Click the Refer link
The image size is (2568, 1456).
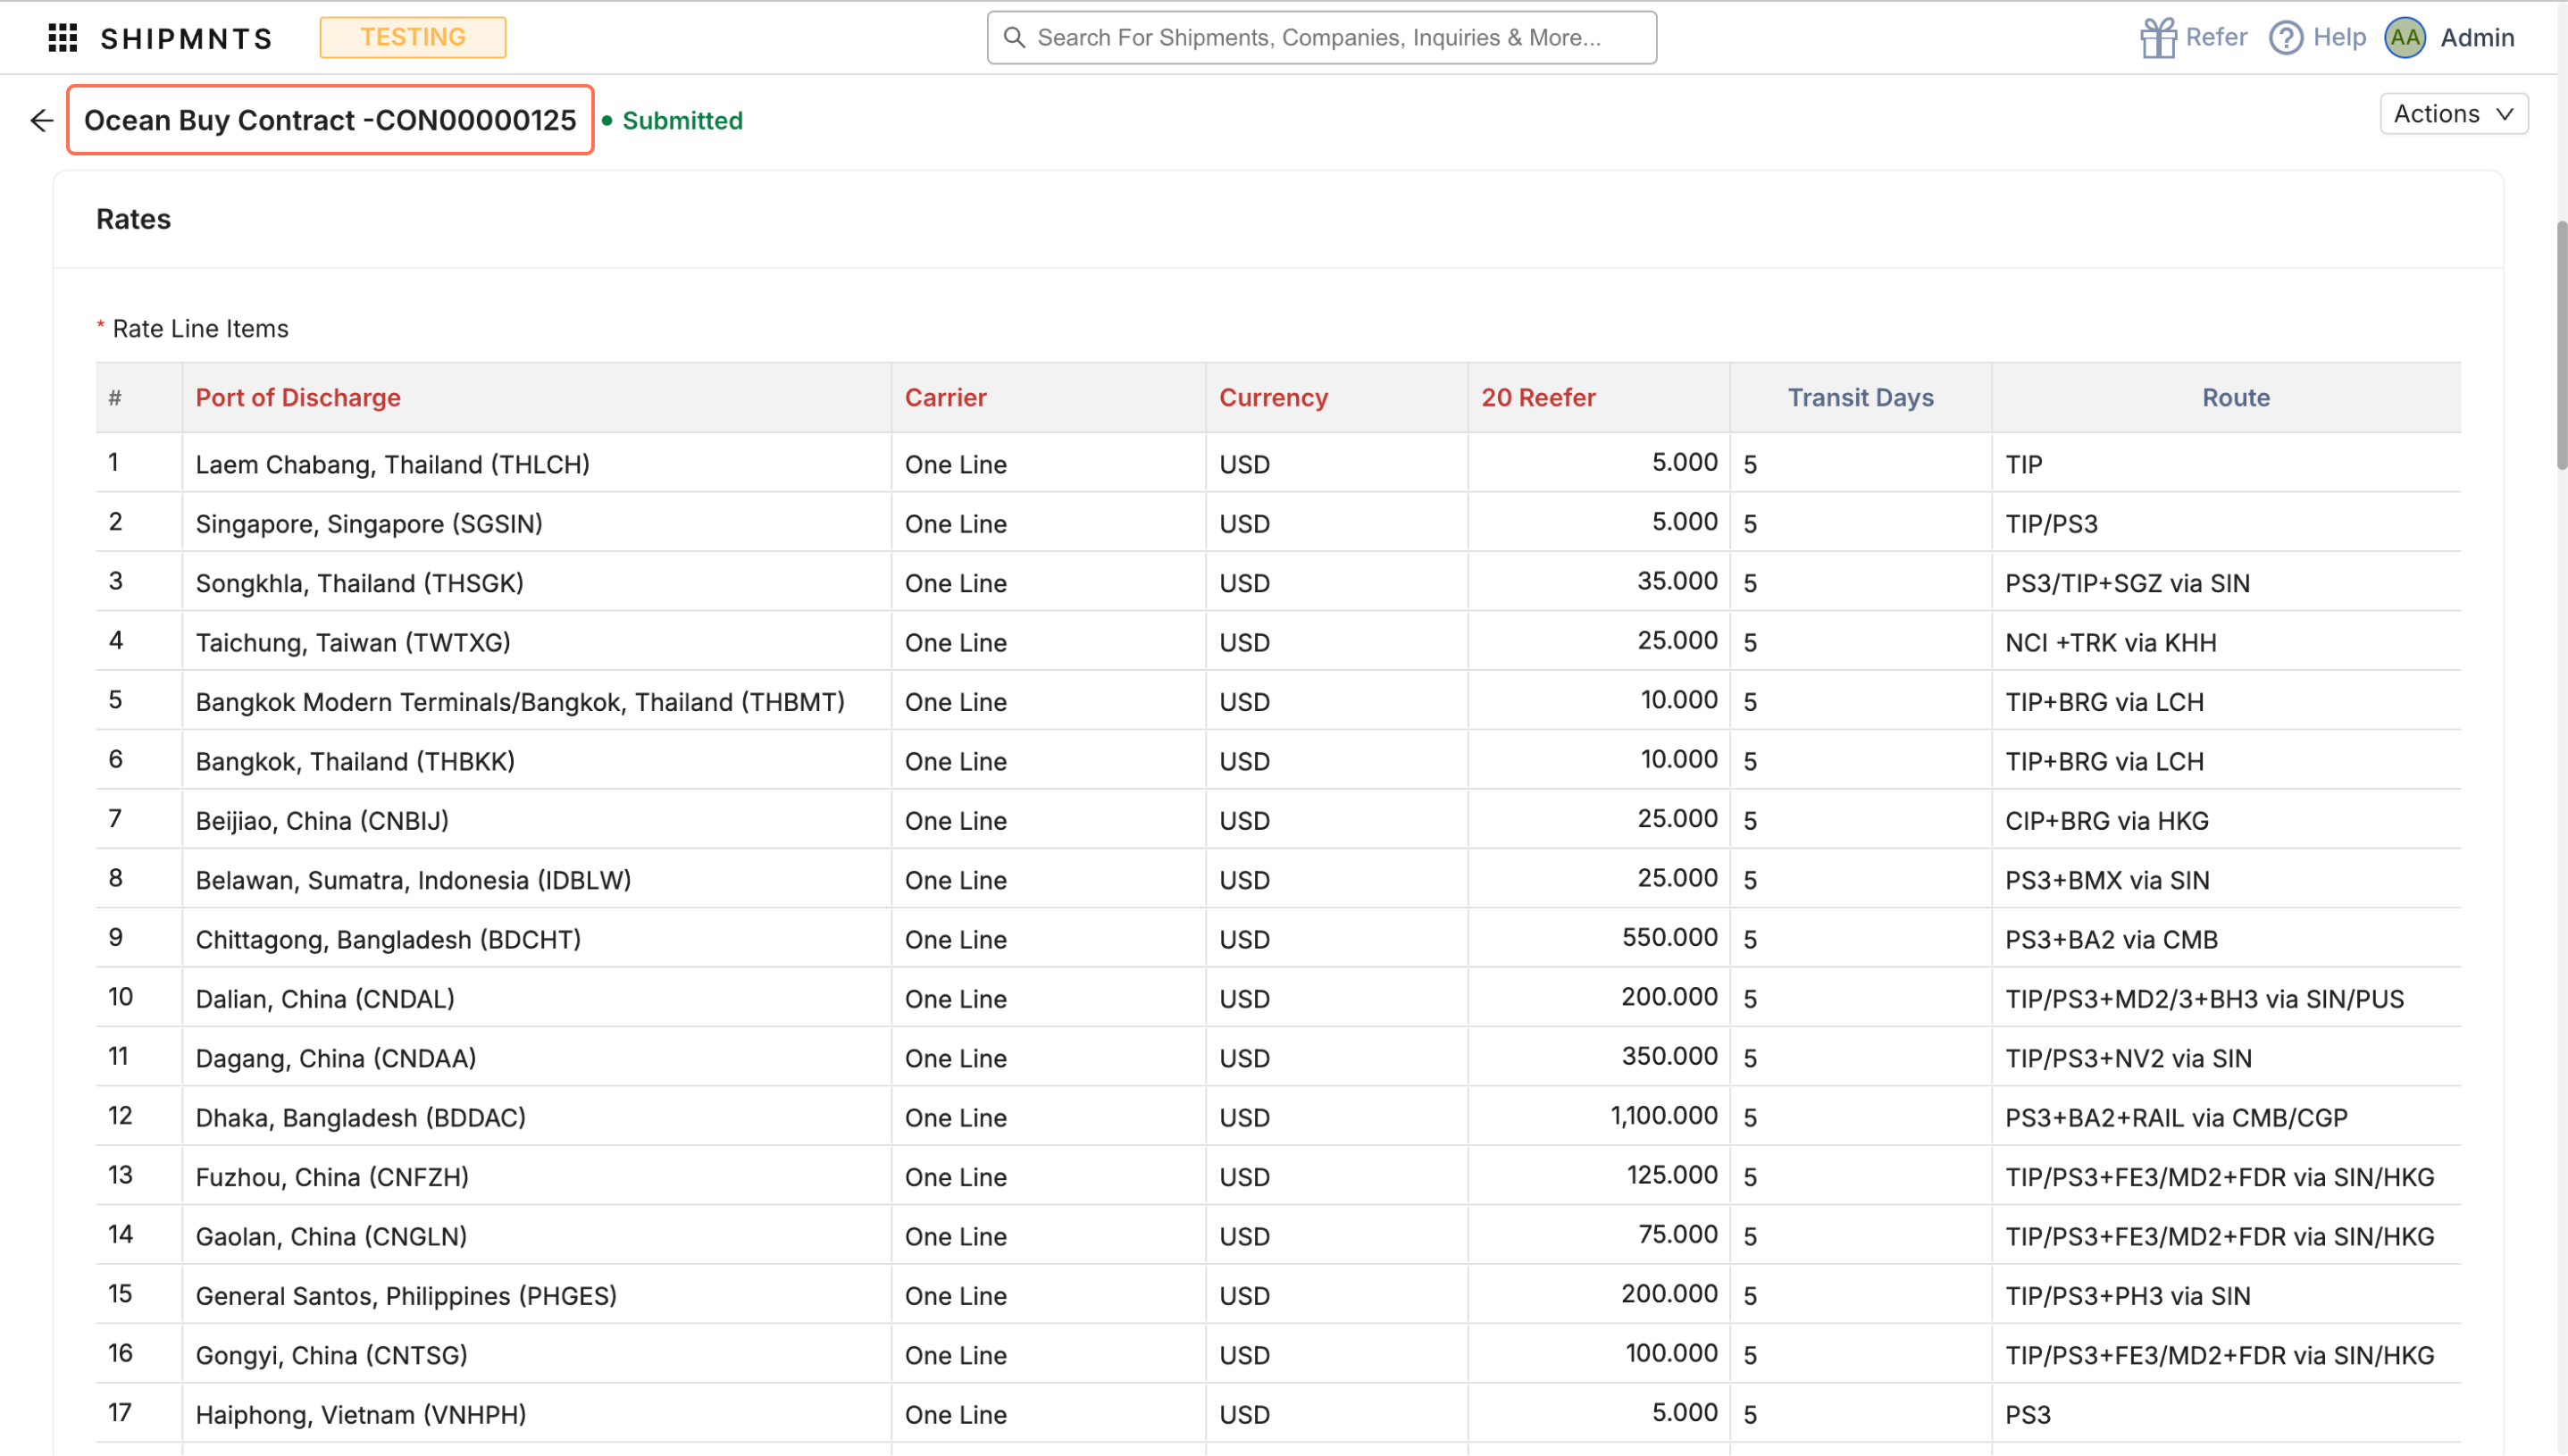(x=2215, y=38)
